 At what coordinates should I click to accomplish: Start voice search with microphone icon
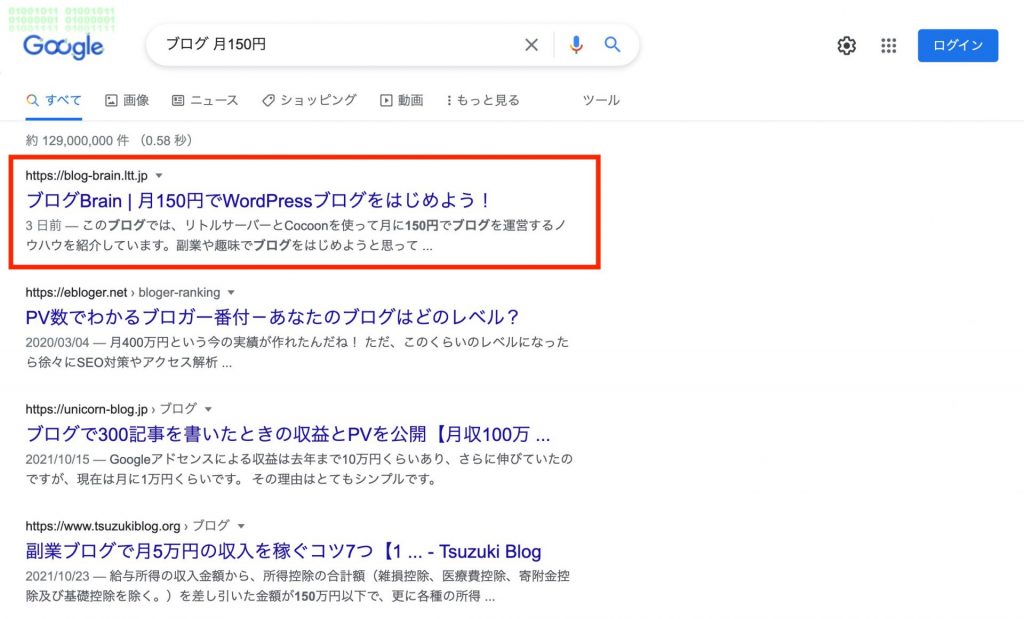click(576, 44)
